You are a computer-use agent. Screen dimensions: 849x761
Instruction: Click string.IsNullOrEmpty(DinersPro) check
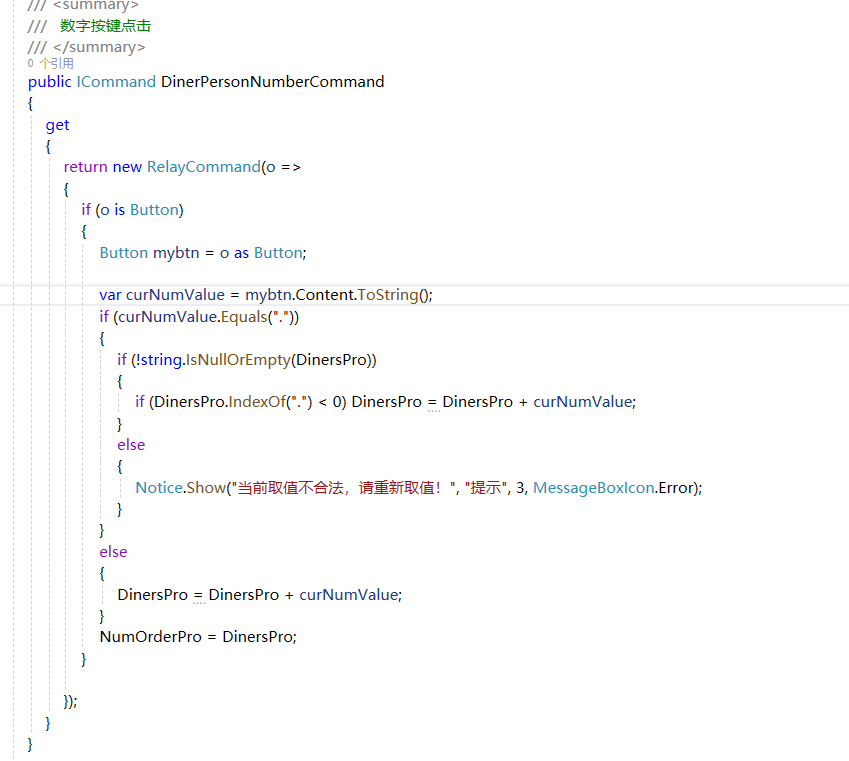pyautogui.click(x=256, y=360)
